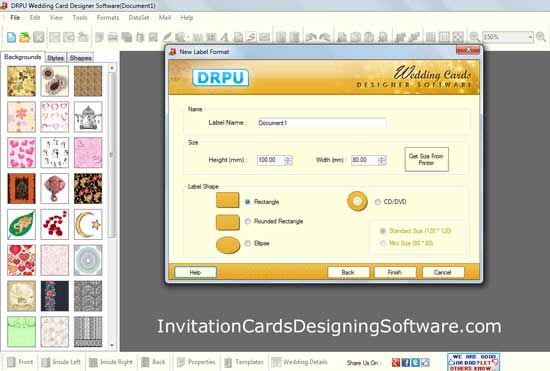This screenshot has height=371, width=550.
Task: Select the green leaf background thumbnail
Action: coord(21,224)
